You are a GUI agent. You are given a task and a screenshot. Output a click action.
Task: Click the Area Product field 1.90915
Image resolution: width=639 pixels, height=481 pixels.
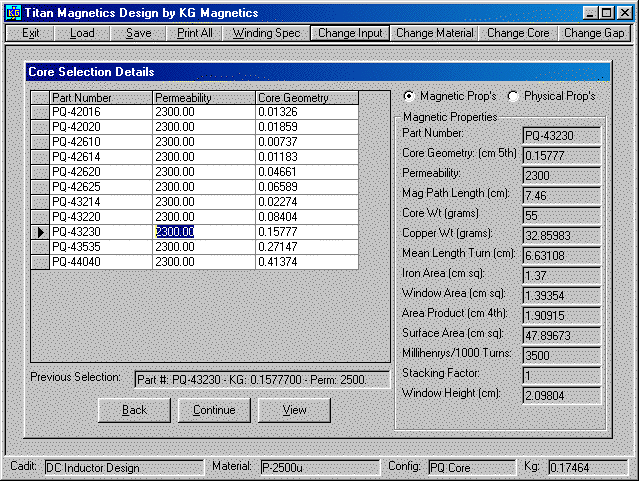pyautogui.click(x=562, y=316)
